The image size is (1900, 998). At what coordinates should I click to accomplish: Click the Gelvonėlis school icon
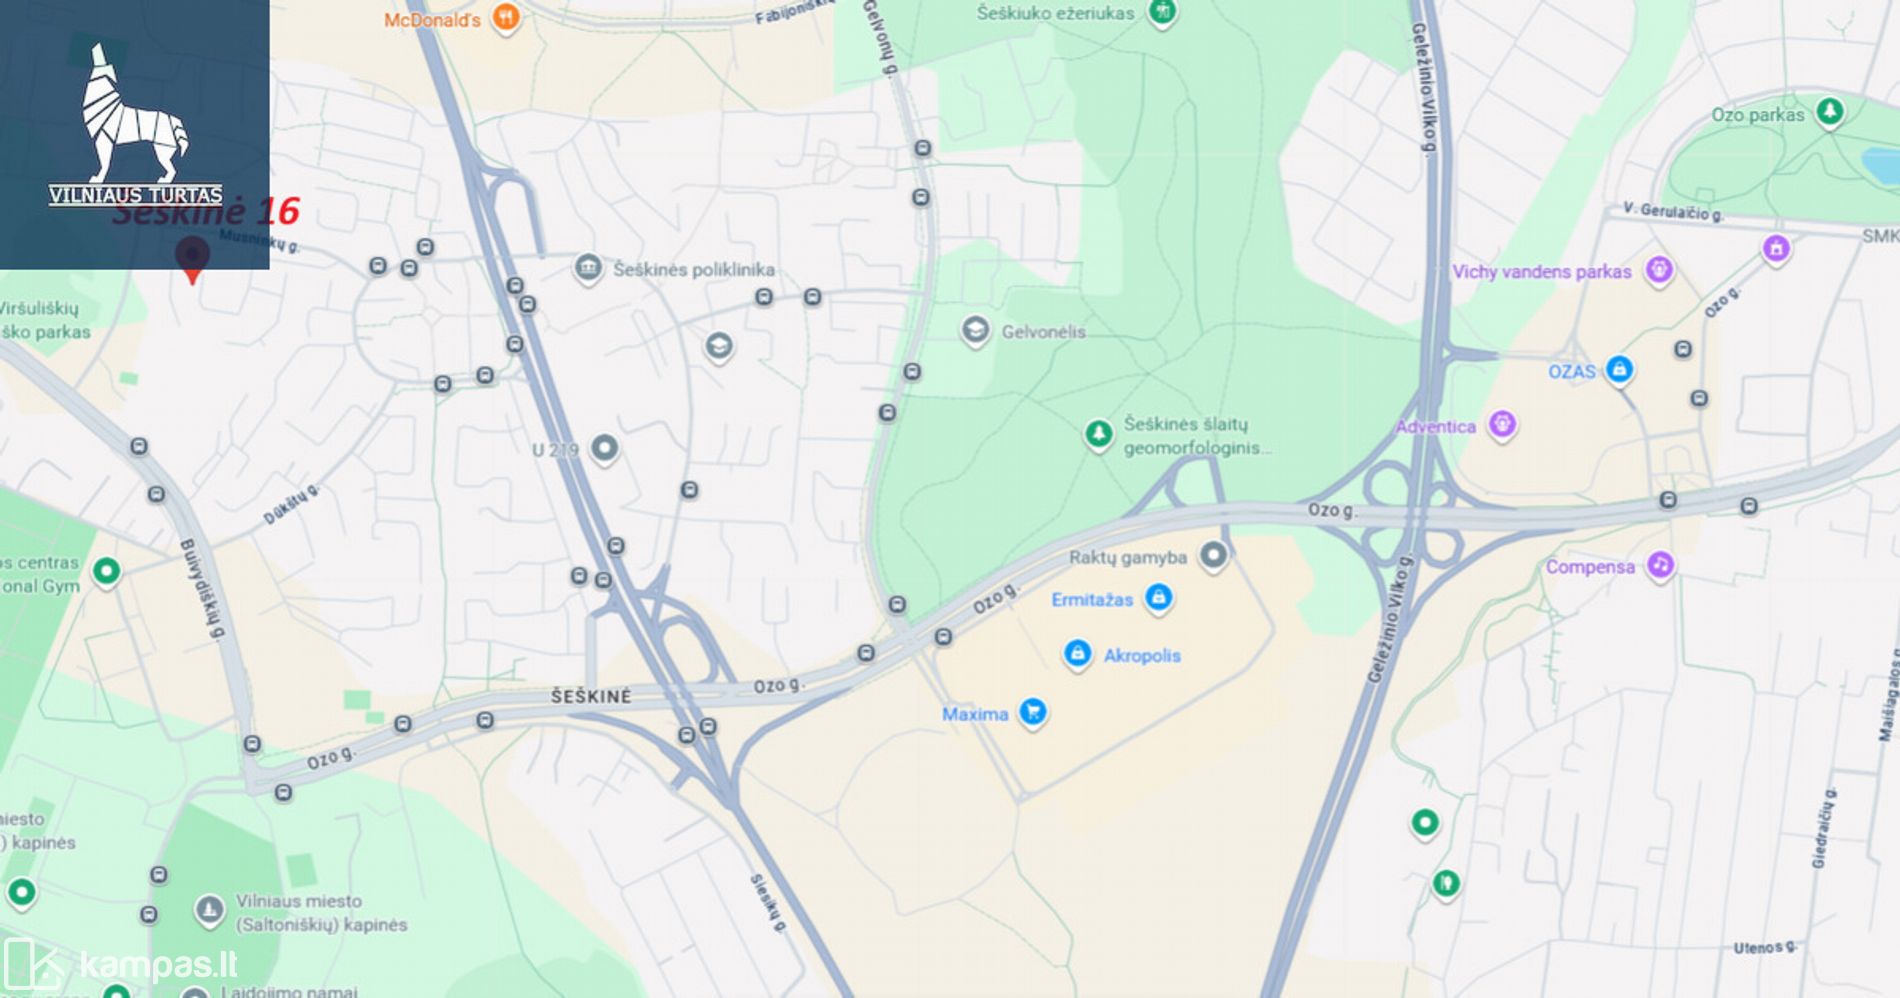click(975, 330)
